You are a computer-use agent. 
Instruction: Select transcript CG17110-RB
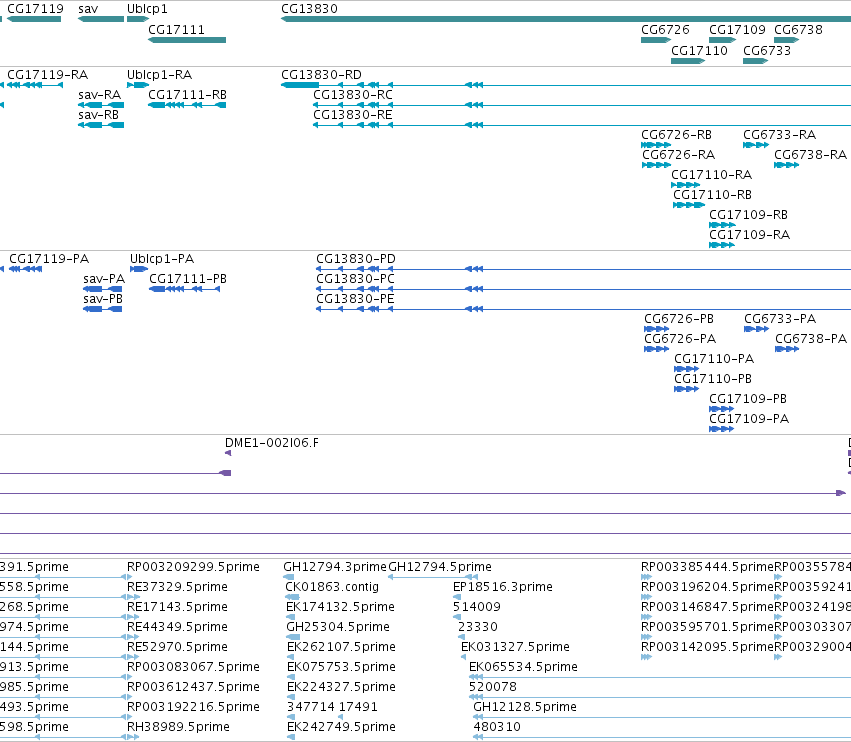click(x=712, y=194)
